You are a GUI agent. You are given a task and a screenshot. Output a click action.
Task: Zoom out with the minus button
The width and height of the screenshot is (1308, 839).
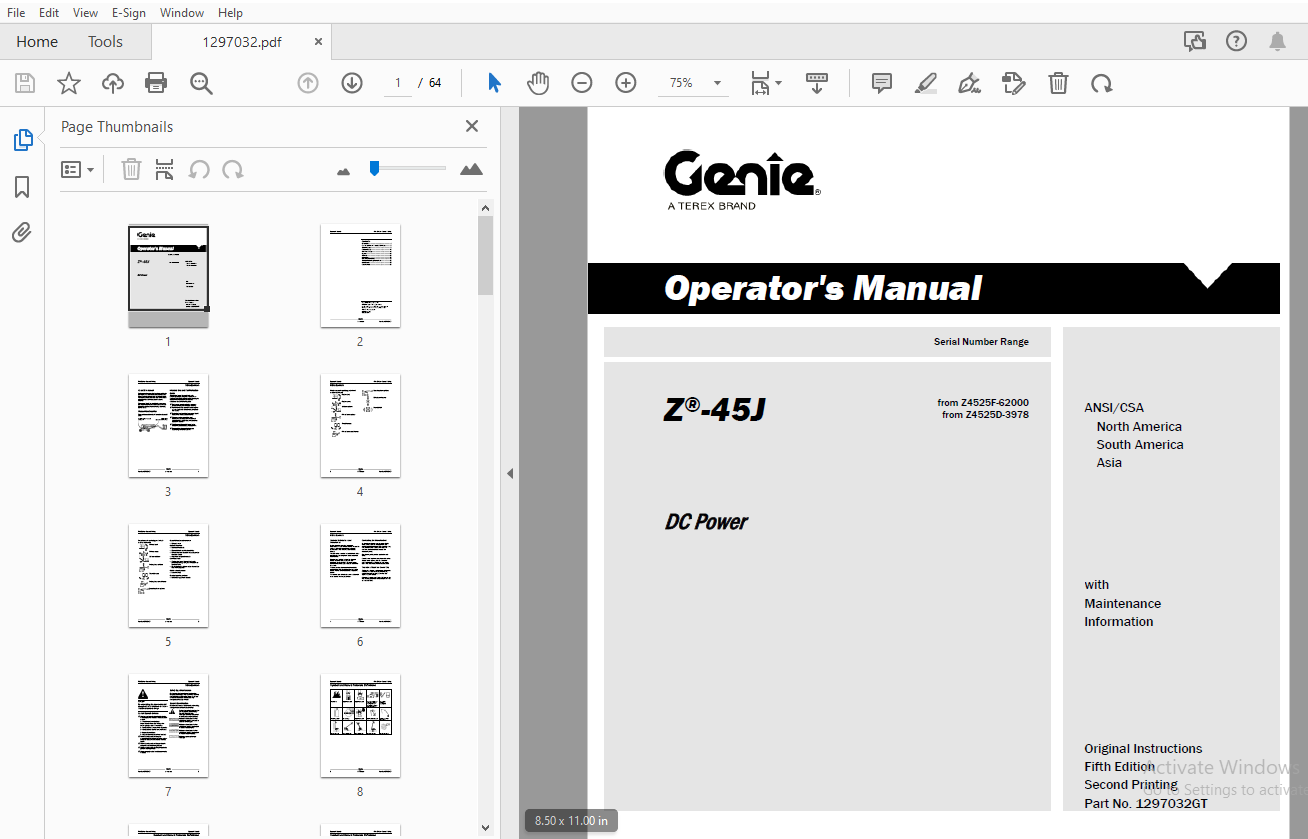coord(582,83)
